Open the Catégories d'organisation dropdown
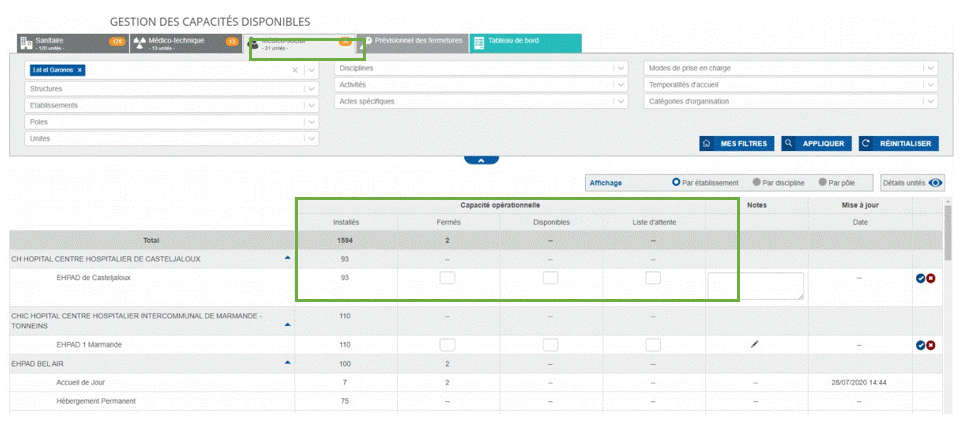 coord(791,101)
